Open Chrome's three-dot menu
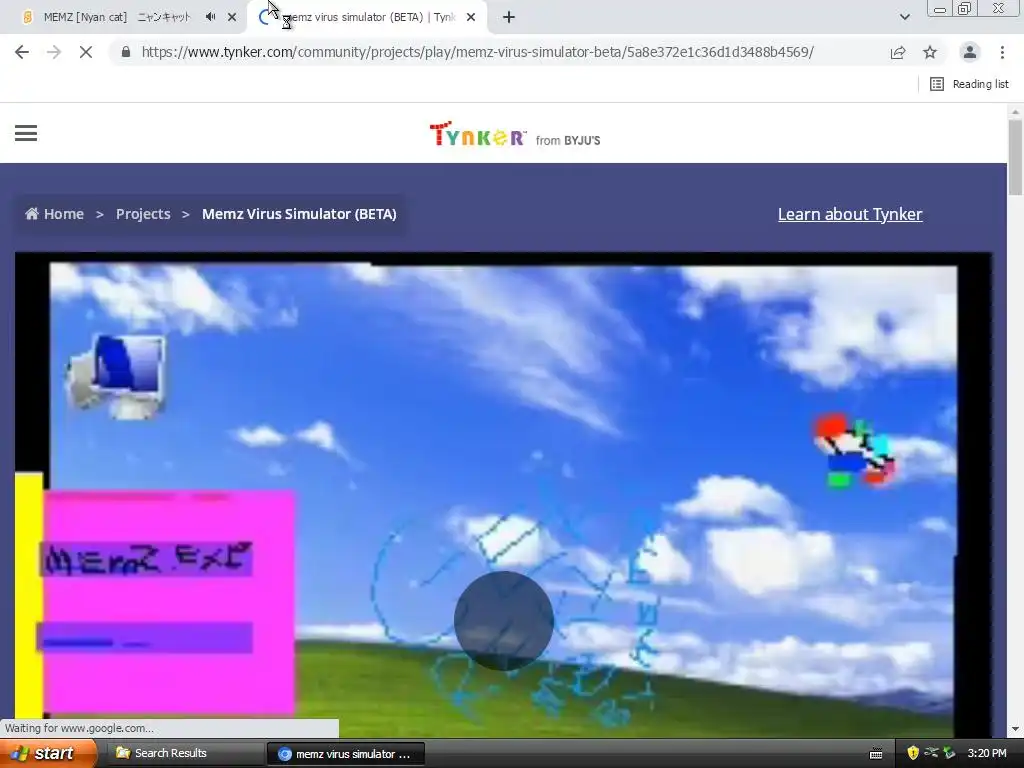 click(x=1002, y=52)
